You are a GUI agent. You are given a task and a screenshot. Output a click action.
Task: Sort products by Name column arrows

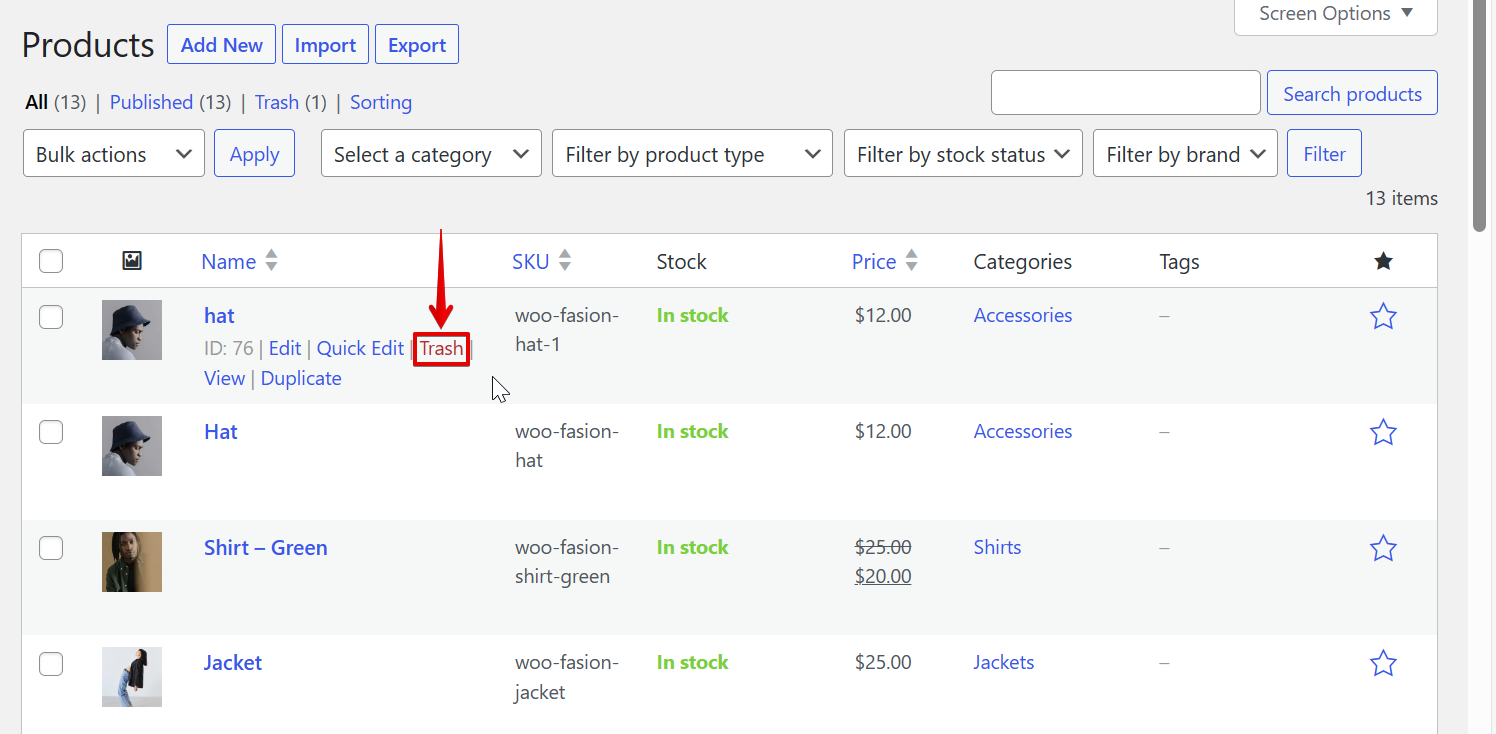pyautogui.click(x=271, y=261)
